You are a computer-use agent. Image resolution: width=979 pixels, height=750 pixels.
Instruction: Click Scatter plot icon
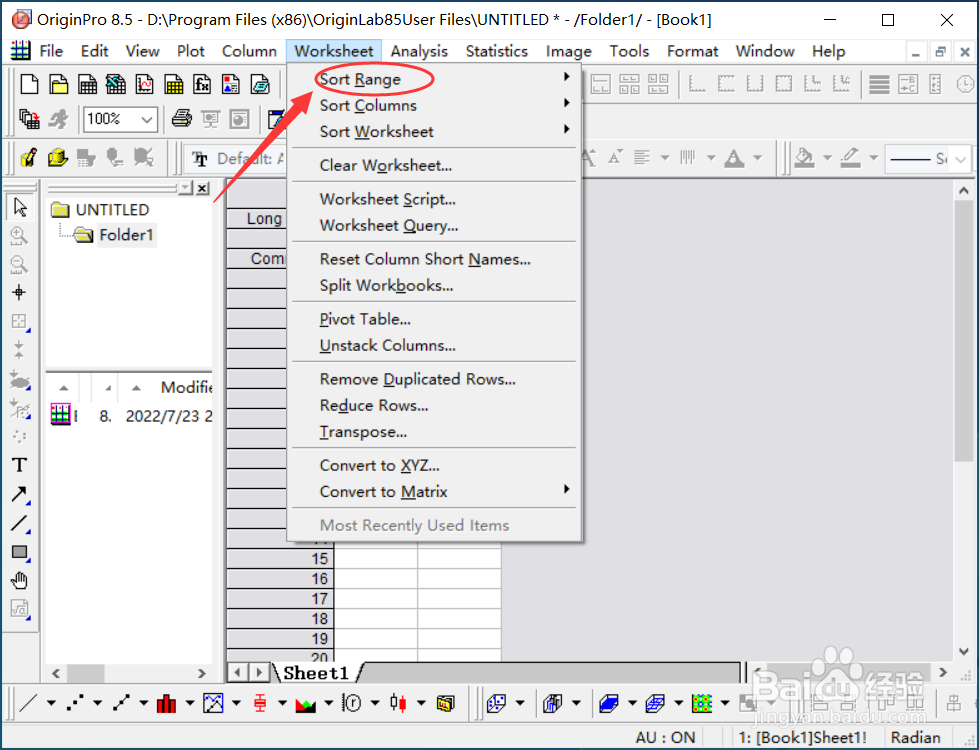point(75,703)
